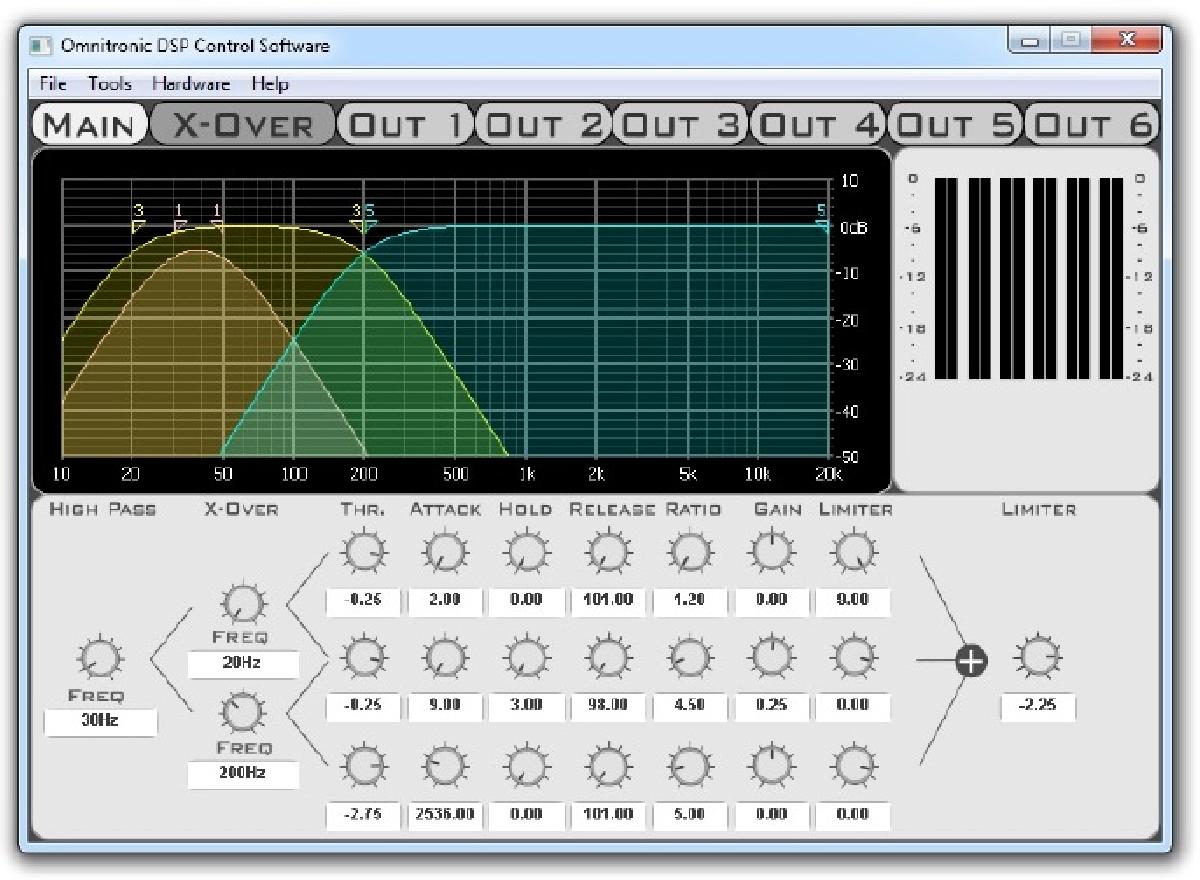Viewport: 1200px width, 880px height.
Task: Click the output Limiter knob above -2.25
Action: (1038, 657)
